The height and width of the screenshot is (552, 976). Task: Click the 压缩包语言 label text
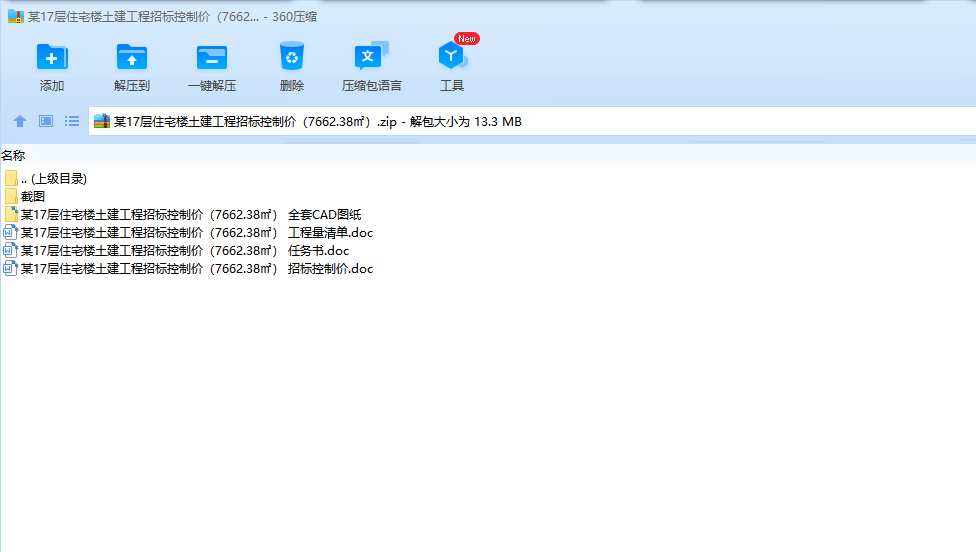[372, 86]
